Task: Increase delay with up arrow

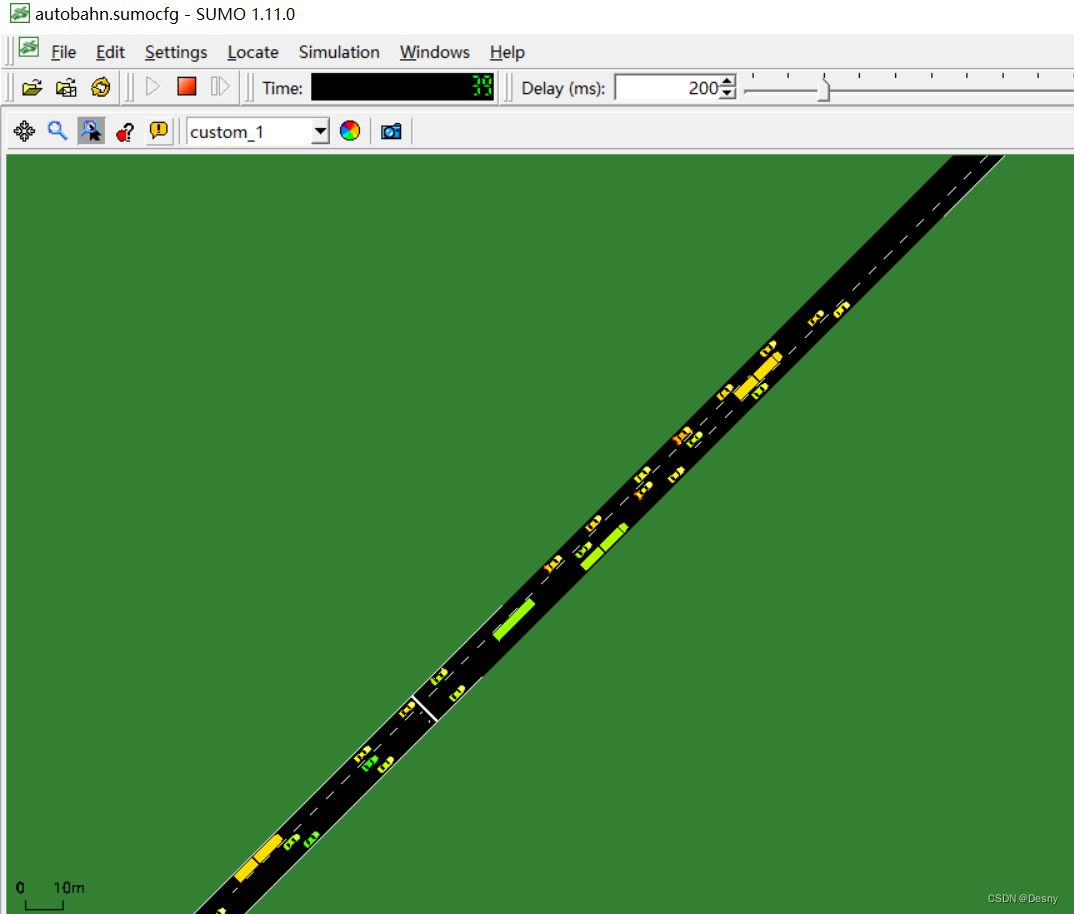Action: click(728, 81)
